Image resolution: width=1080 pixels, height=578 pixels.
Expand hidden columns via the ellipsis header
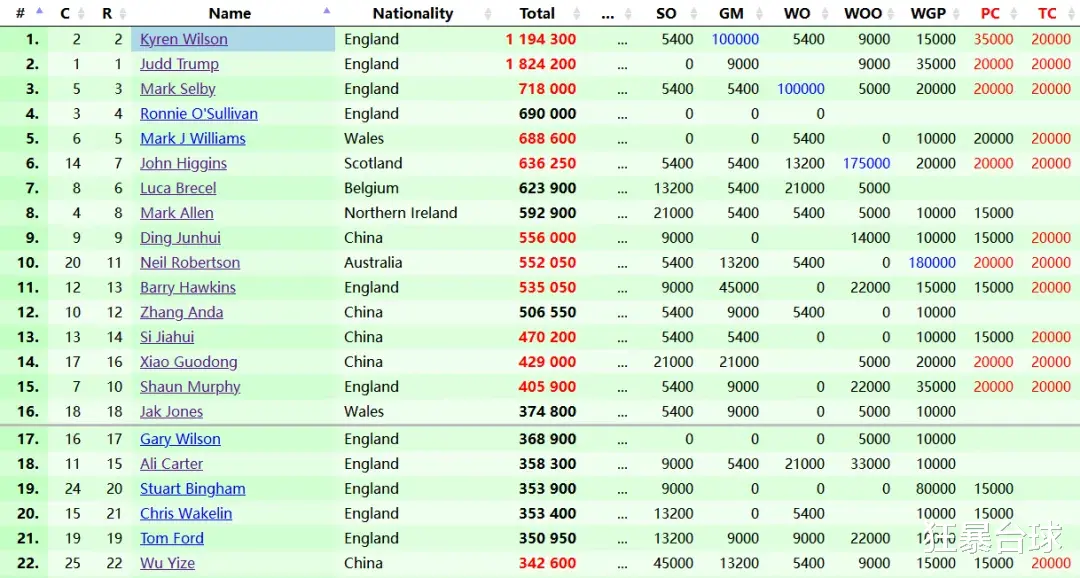[x=608, y=14]
